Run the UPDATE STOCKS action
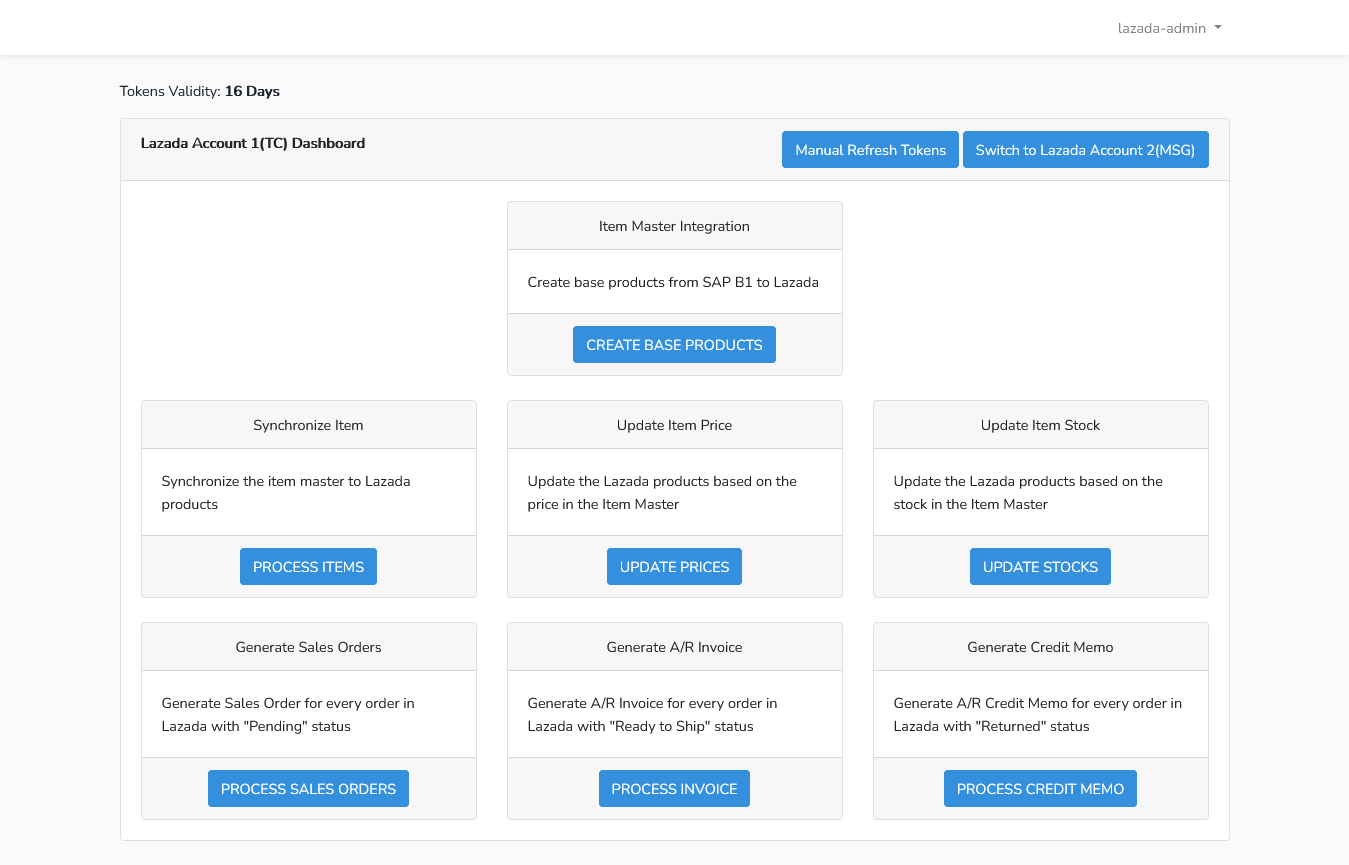The height and width of the screenshot is (865, 1349). point(1040,567)
